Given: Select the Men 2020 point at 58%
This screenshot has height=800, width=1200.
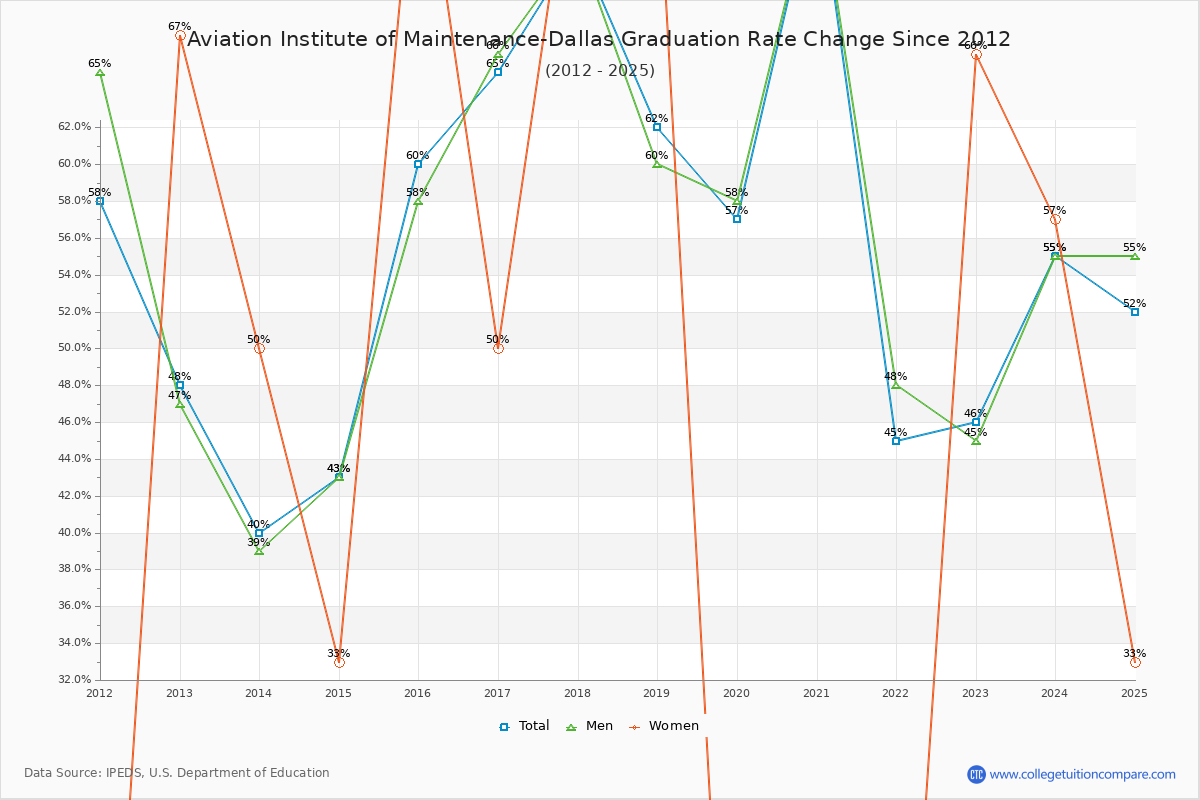Looking at the screenshot, I should [737, 201].
